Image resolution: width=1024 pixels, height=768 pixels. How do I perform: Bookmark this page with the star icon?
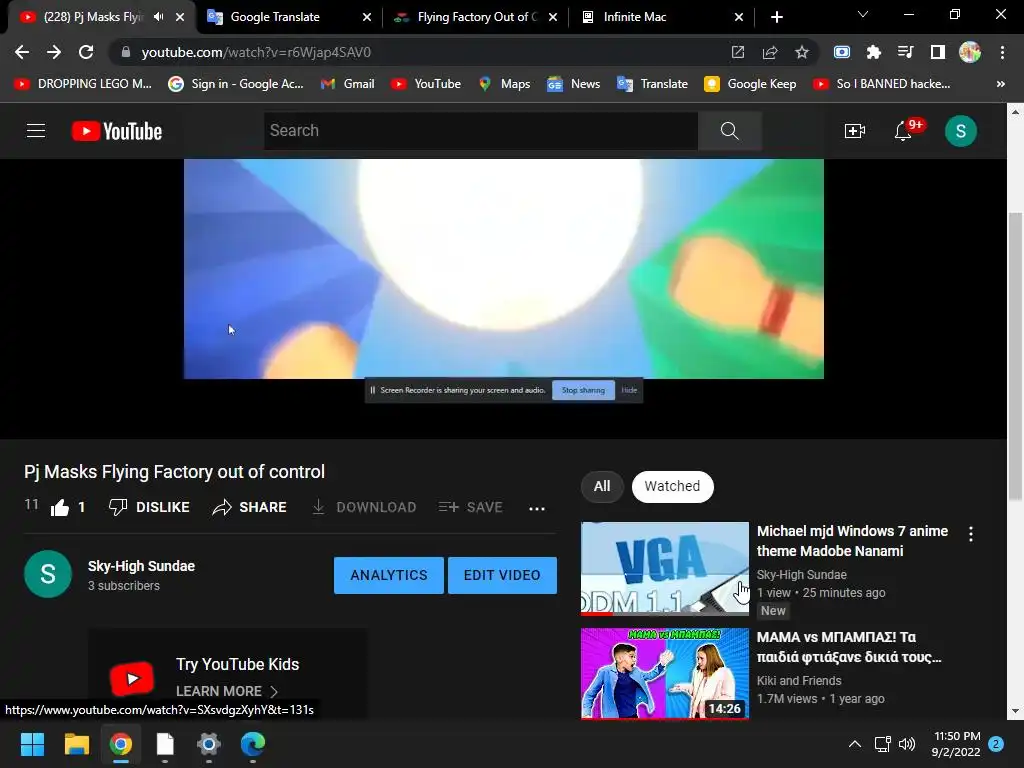[802, 52]
